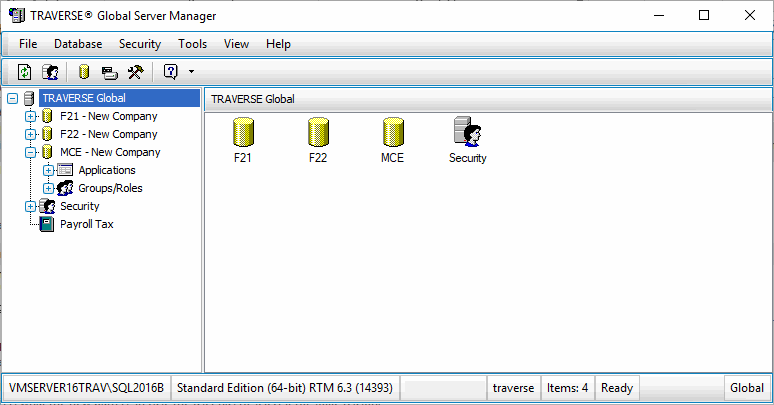Expand the F21 - New Company node

(x=31, y=117)
